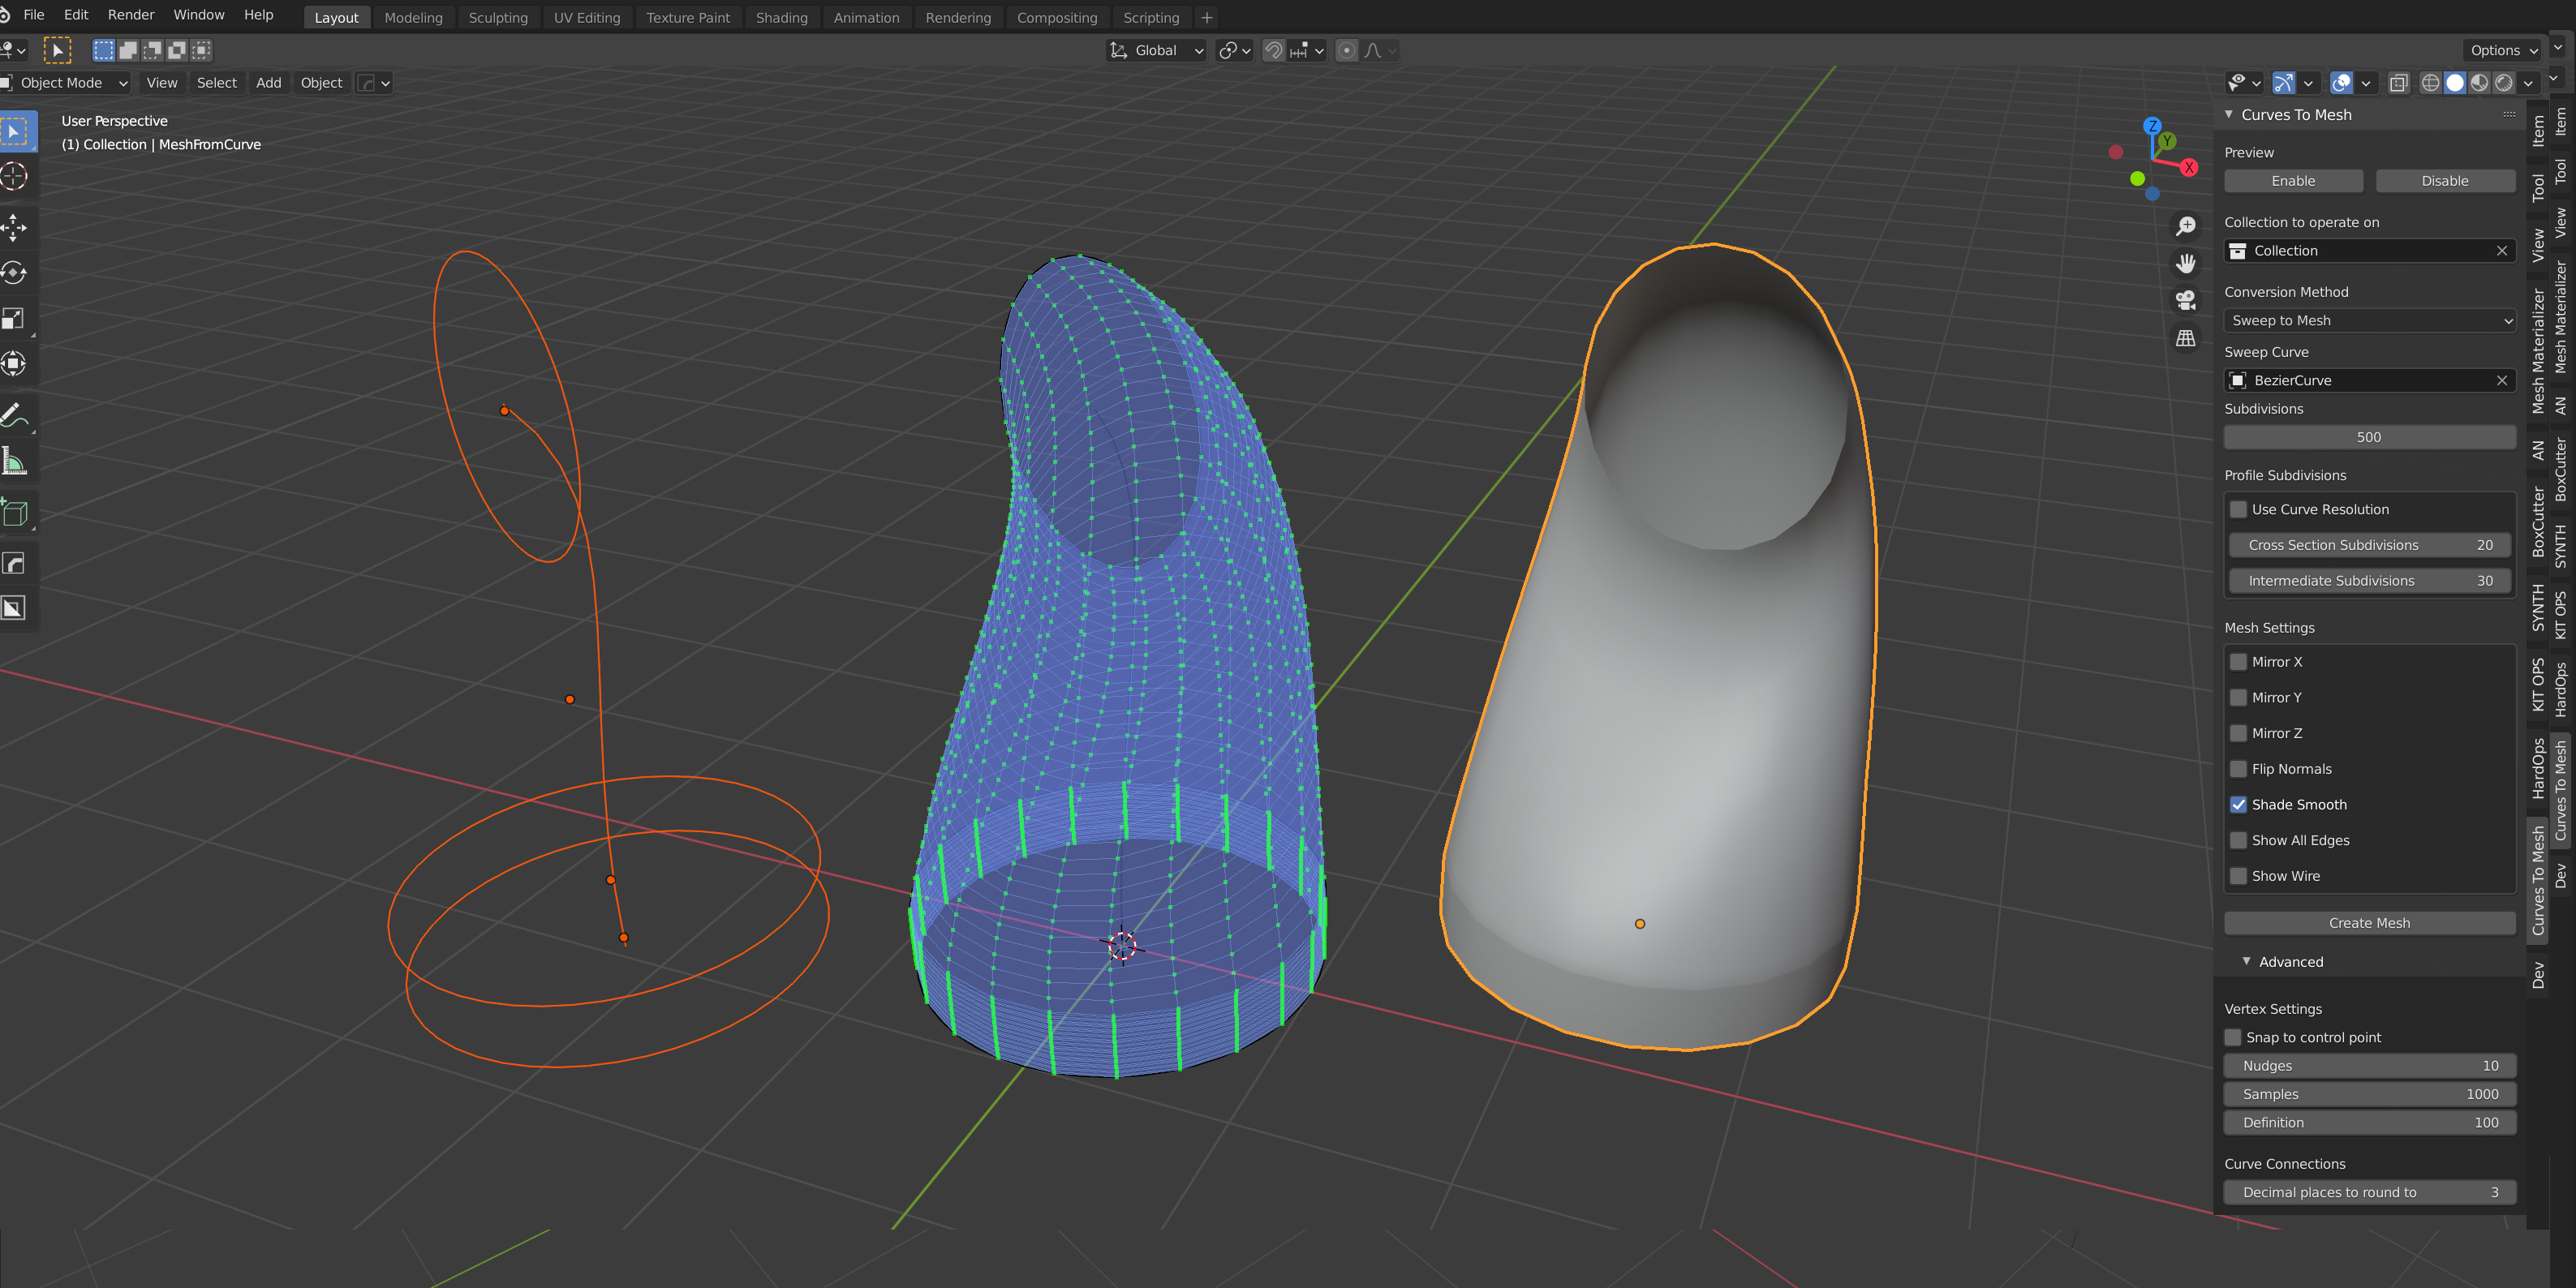Enable wireframe viewport shading

point(2430,83)
